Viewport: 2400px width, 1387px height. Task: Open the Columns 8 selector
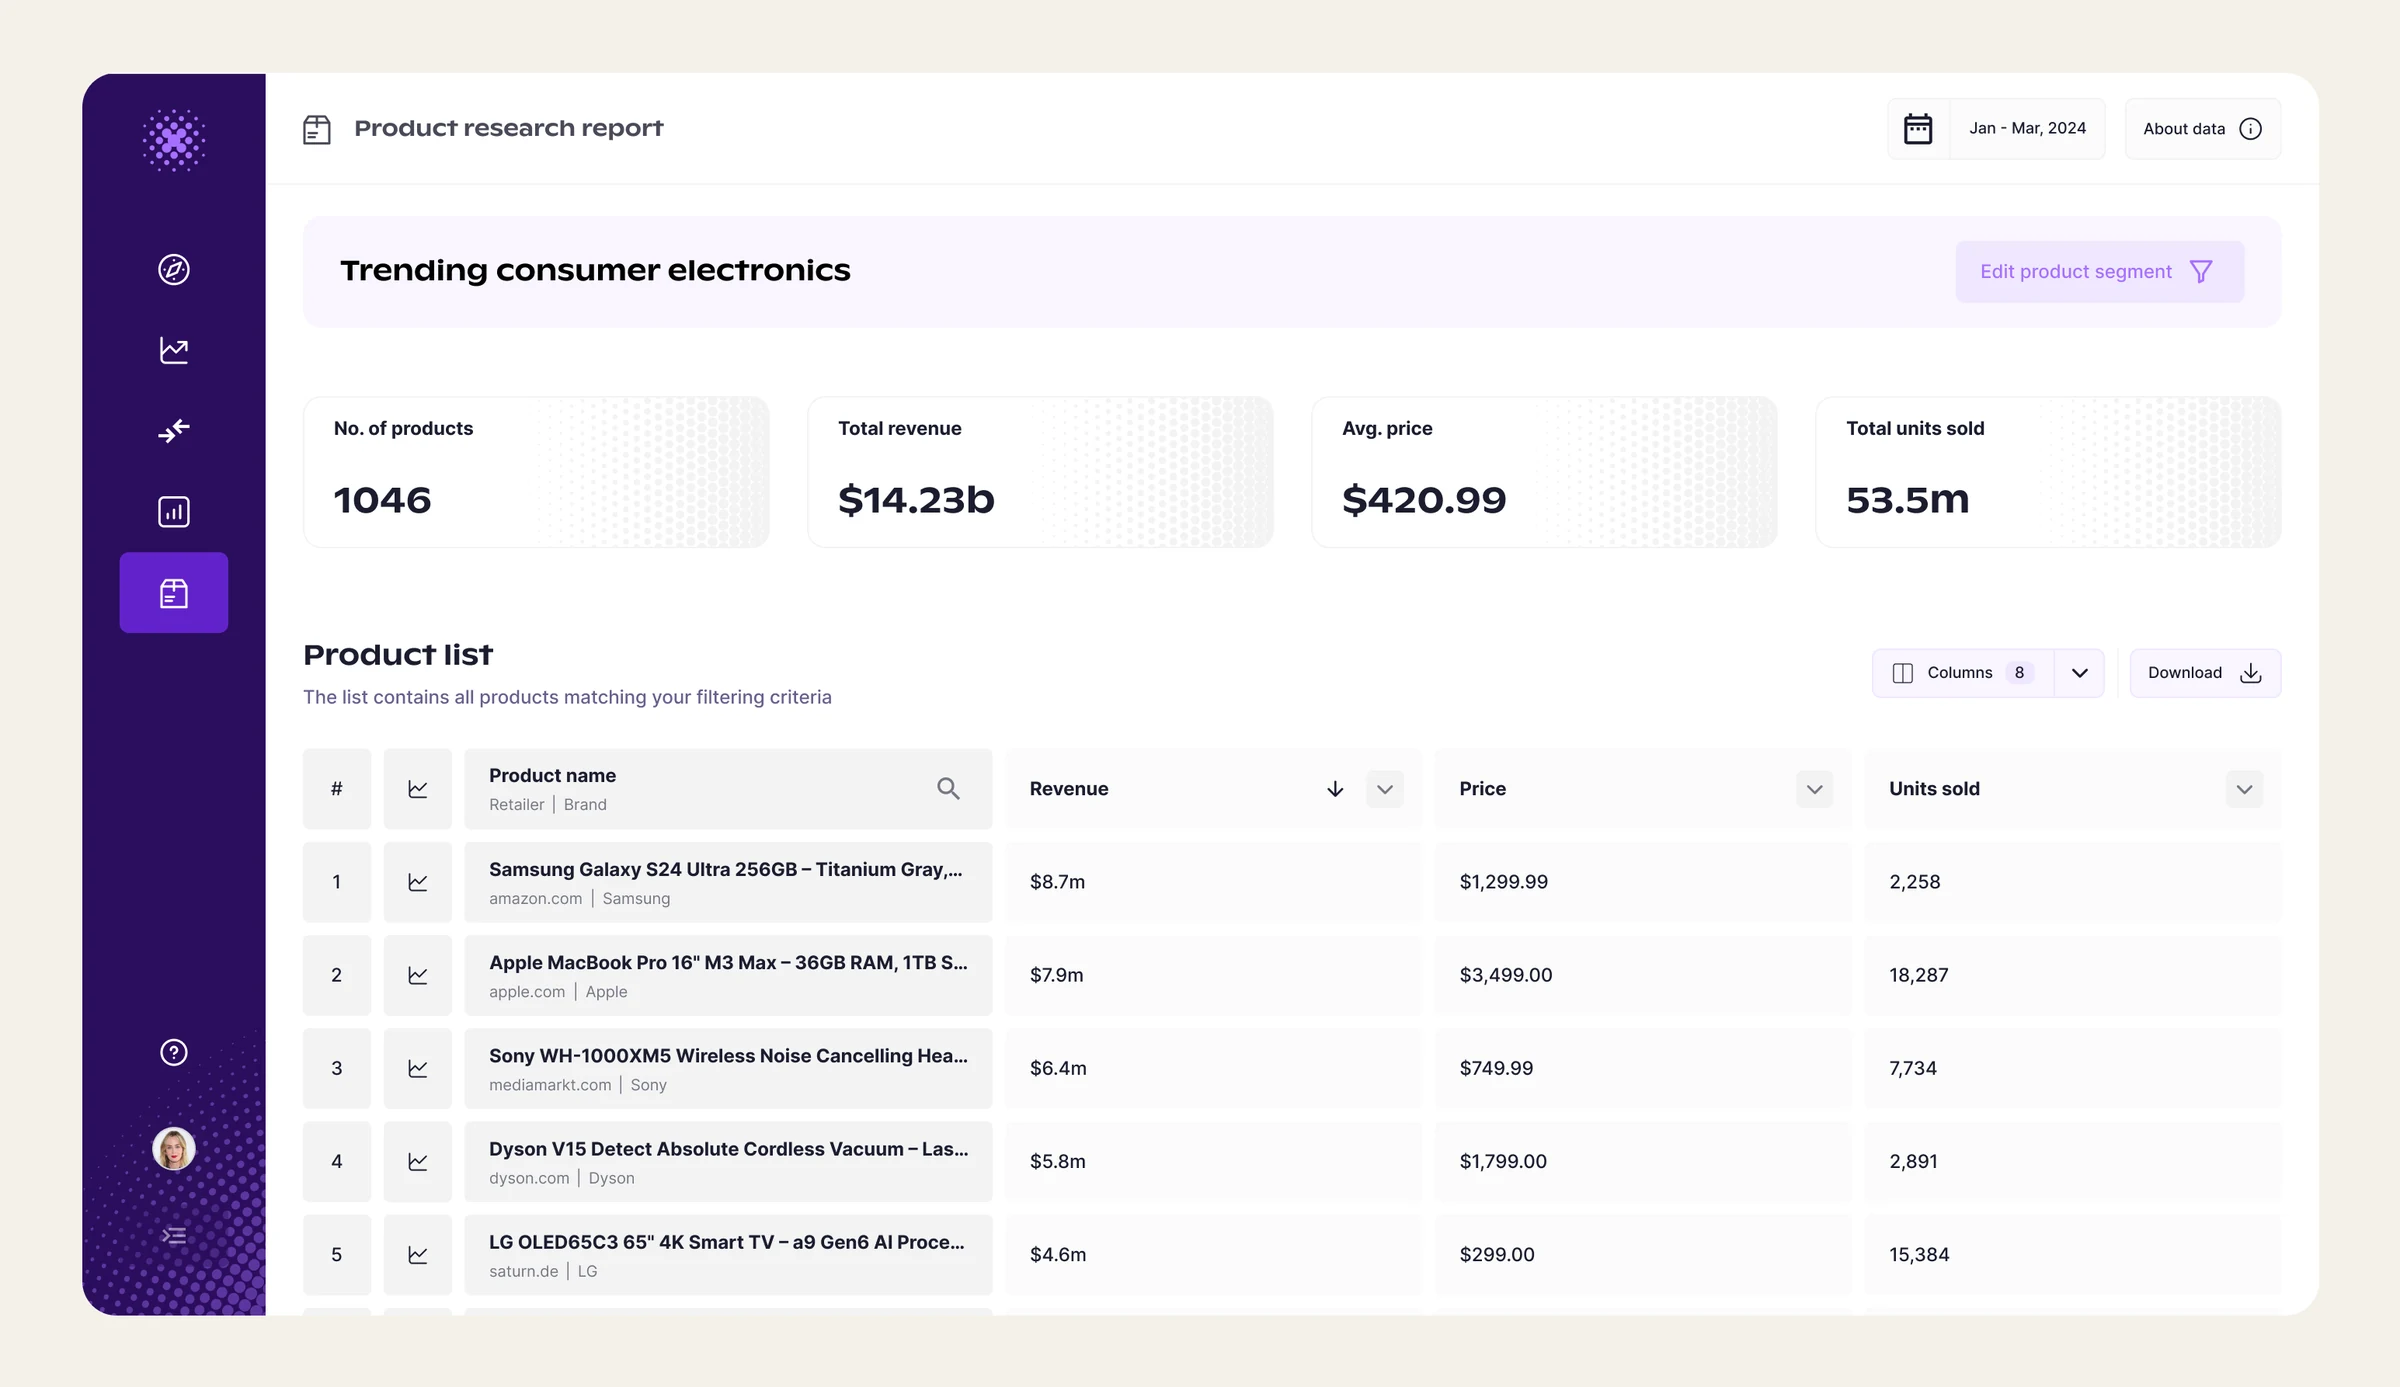click(1962, 673)
